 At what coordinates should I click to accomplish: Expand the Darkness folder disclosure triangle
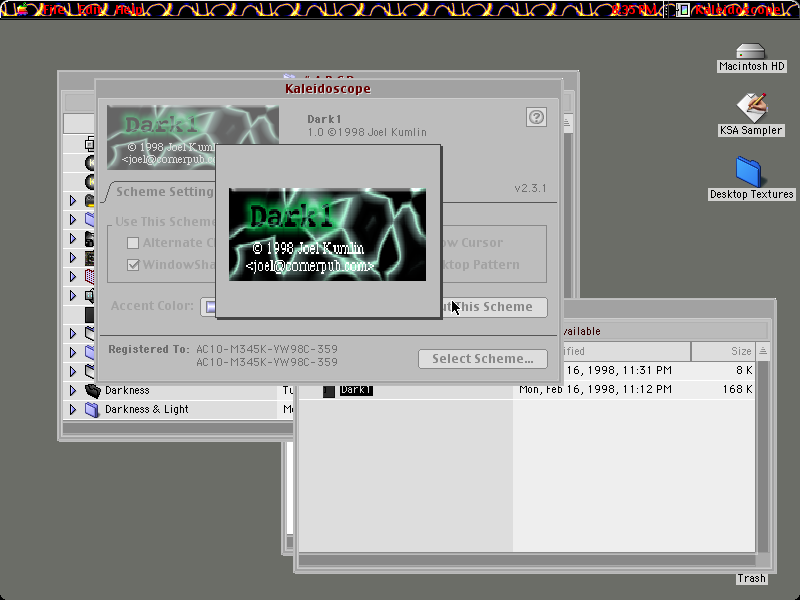72,390
